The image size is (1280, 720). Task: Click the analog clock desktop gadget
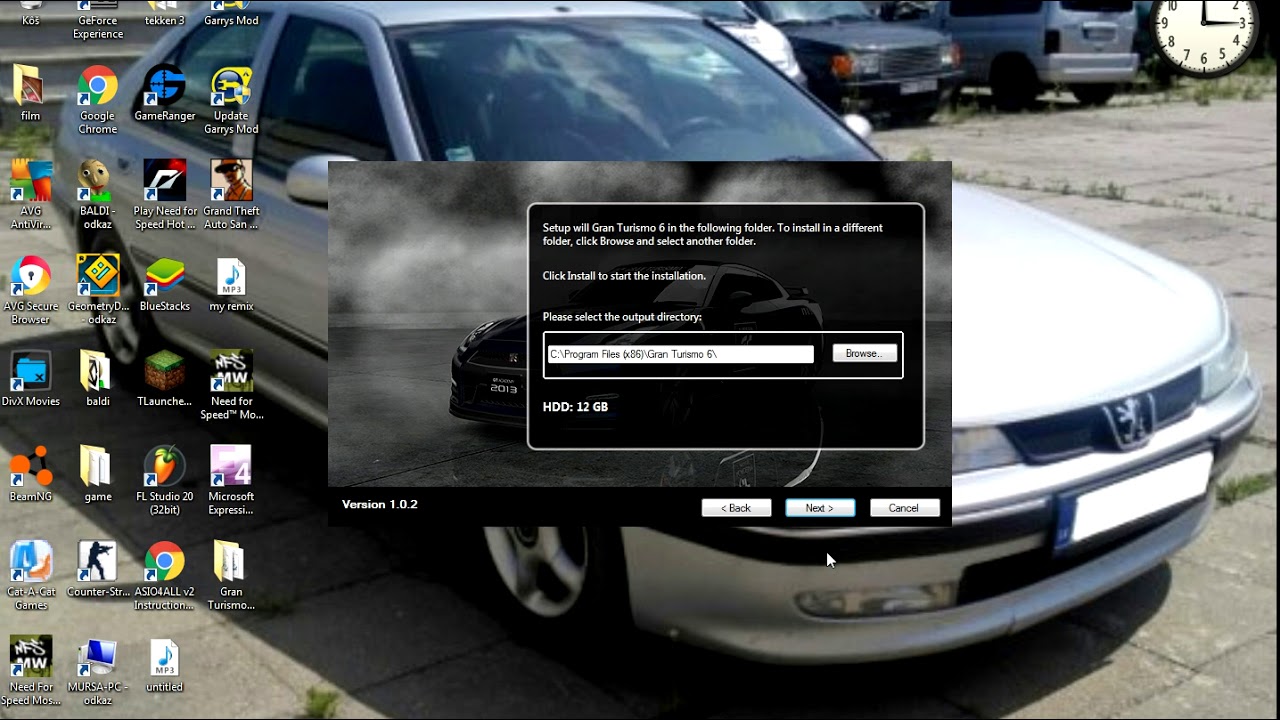(1205, 25)
